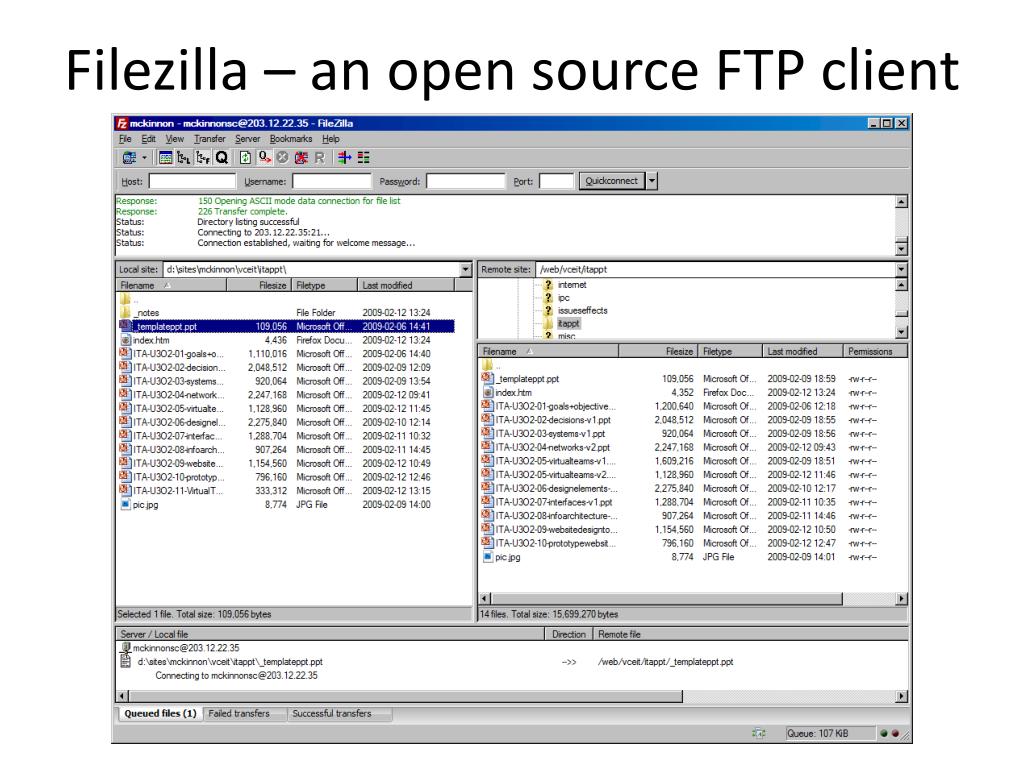Click the PowerPoint icon of local ITA-U3O2-01-goals
Viewport: 1024px width, 768px height.
pos(125,353)
